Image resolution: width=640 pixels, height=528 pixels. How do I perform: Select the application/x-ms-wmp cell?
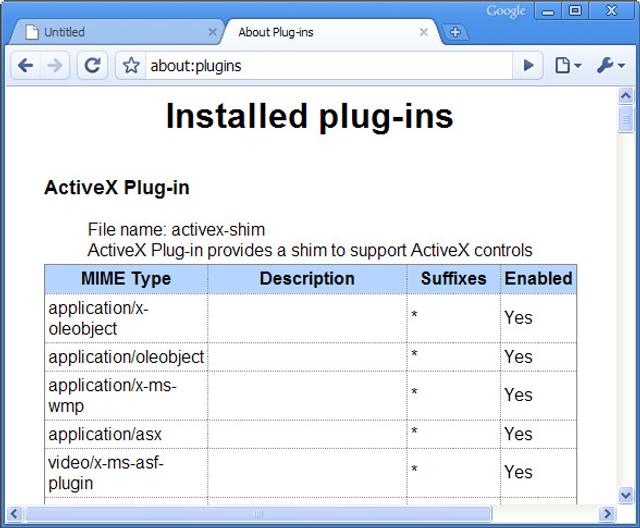point(126,395)
